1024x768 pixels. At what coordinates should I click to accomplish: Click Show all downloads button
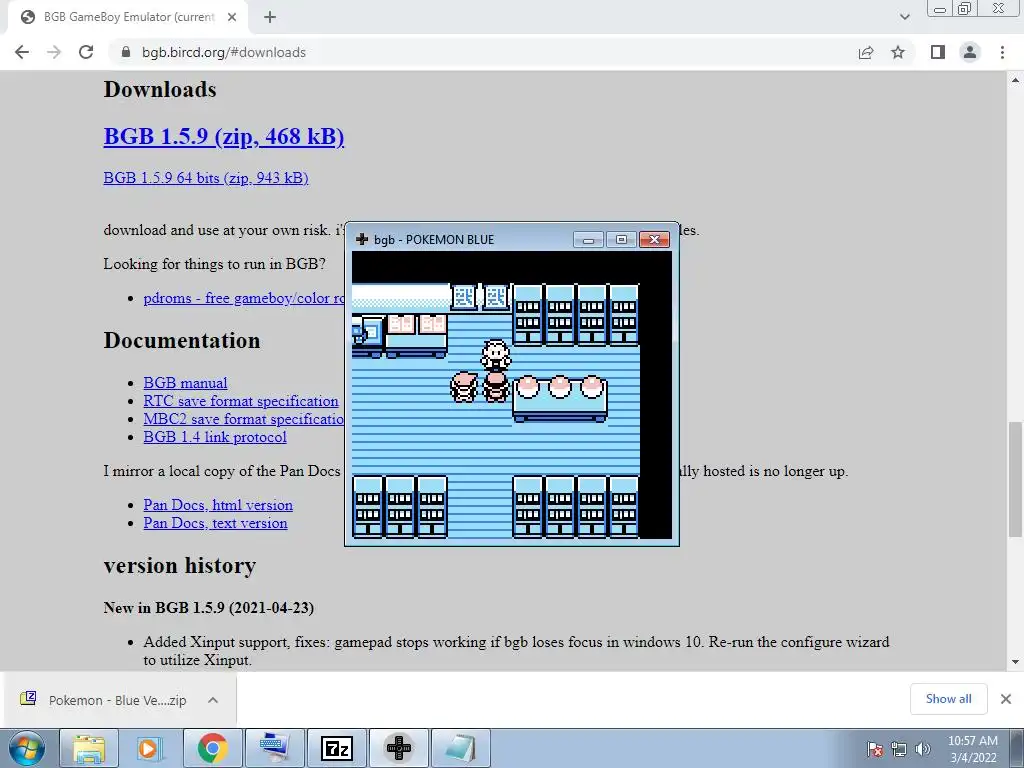948,699
